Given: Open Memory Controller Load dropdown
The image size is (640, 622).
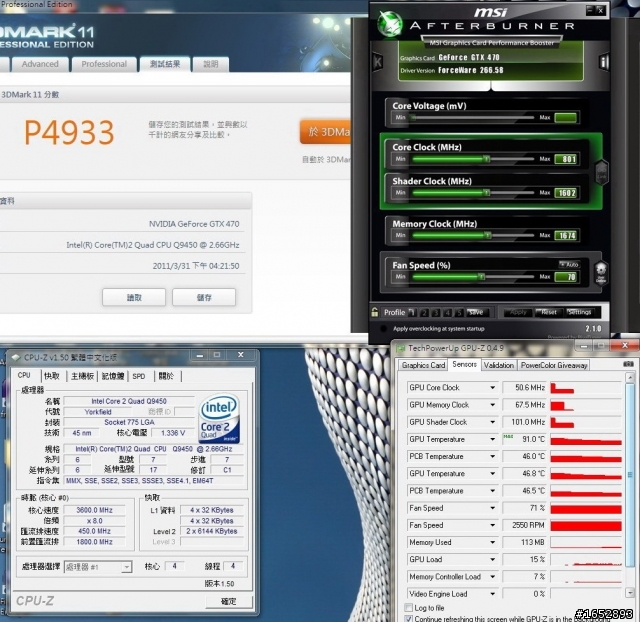Looking at the screenshot, I should [x=493, y=576].
